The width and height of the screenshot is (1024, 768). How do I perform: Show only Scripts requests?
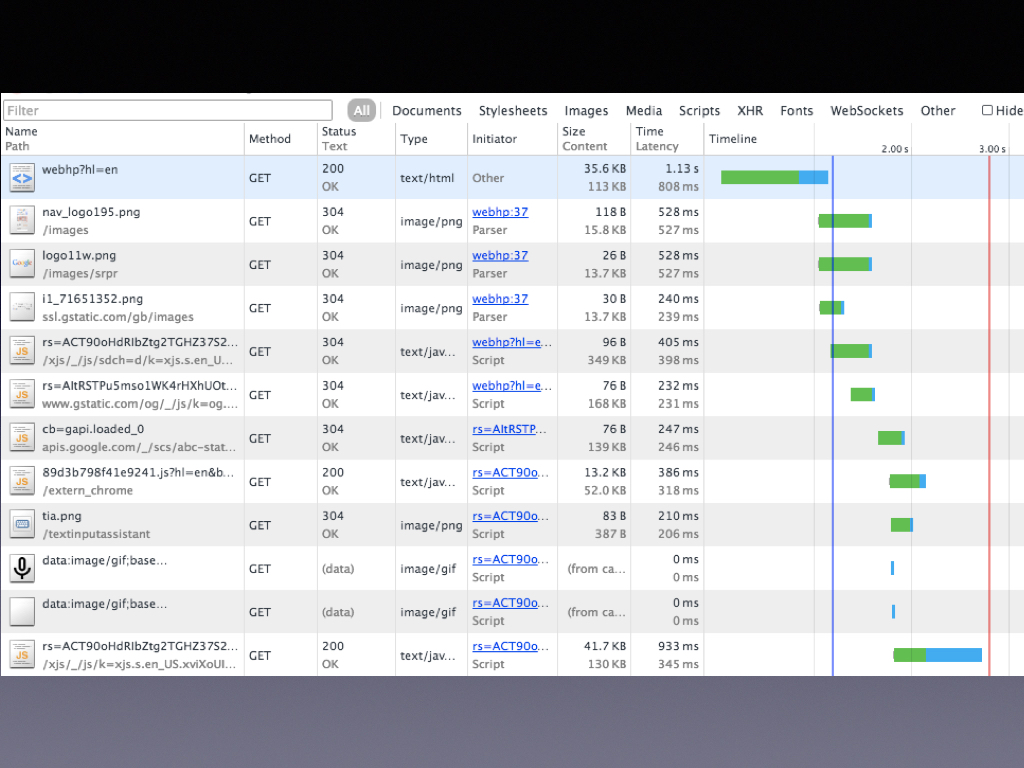coord(699,111)
